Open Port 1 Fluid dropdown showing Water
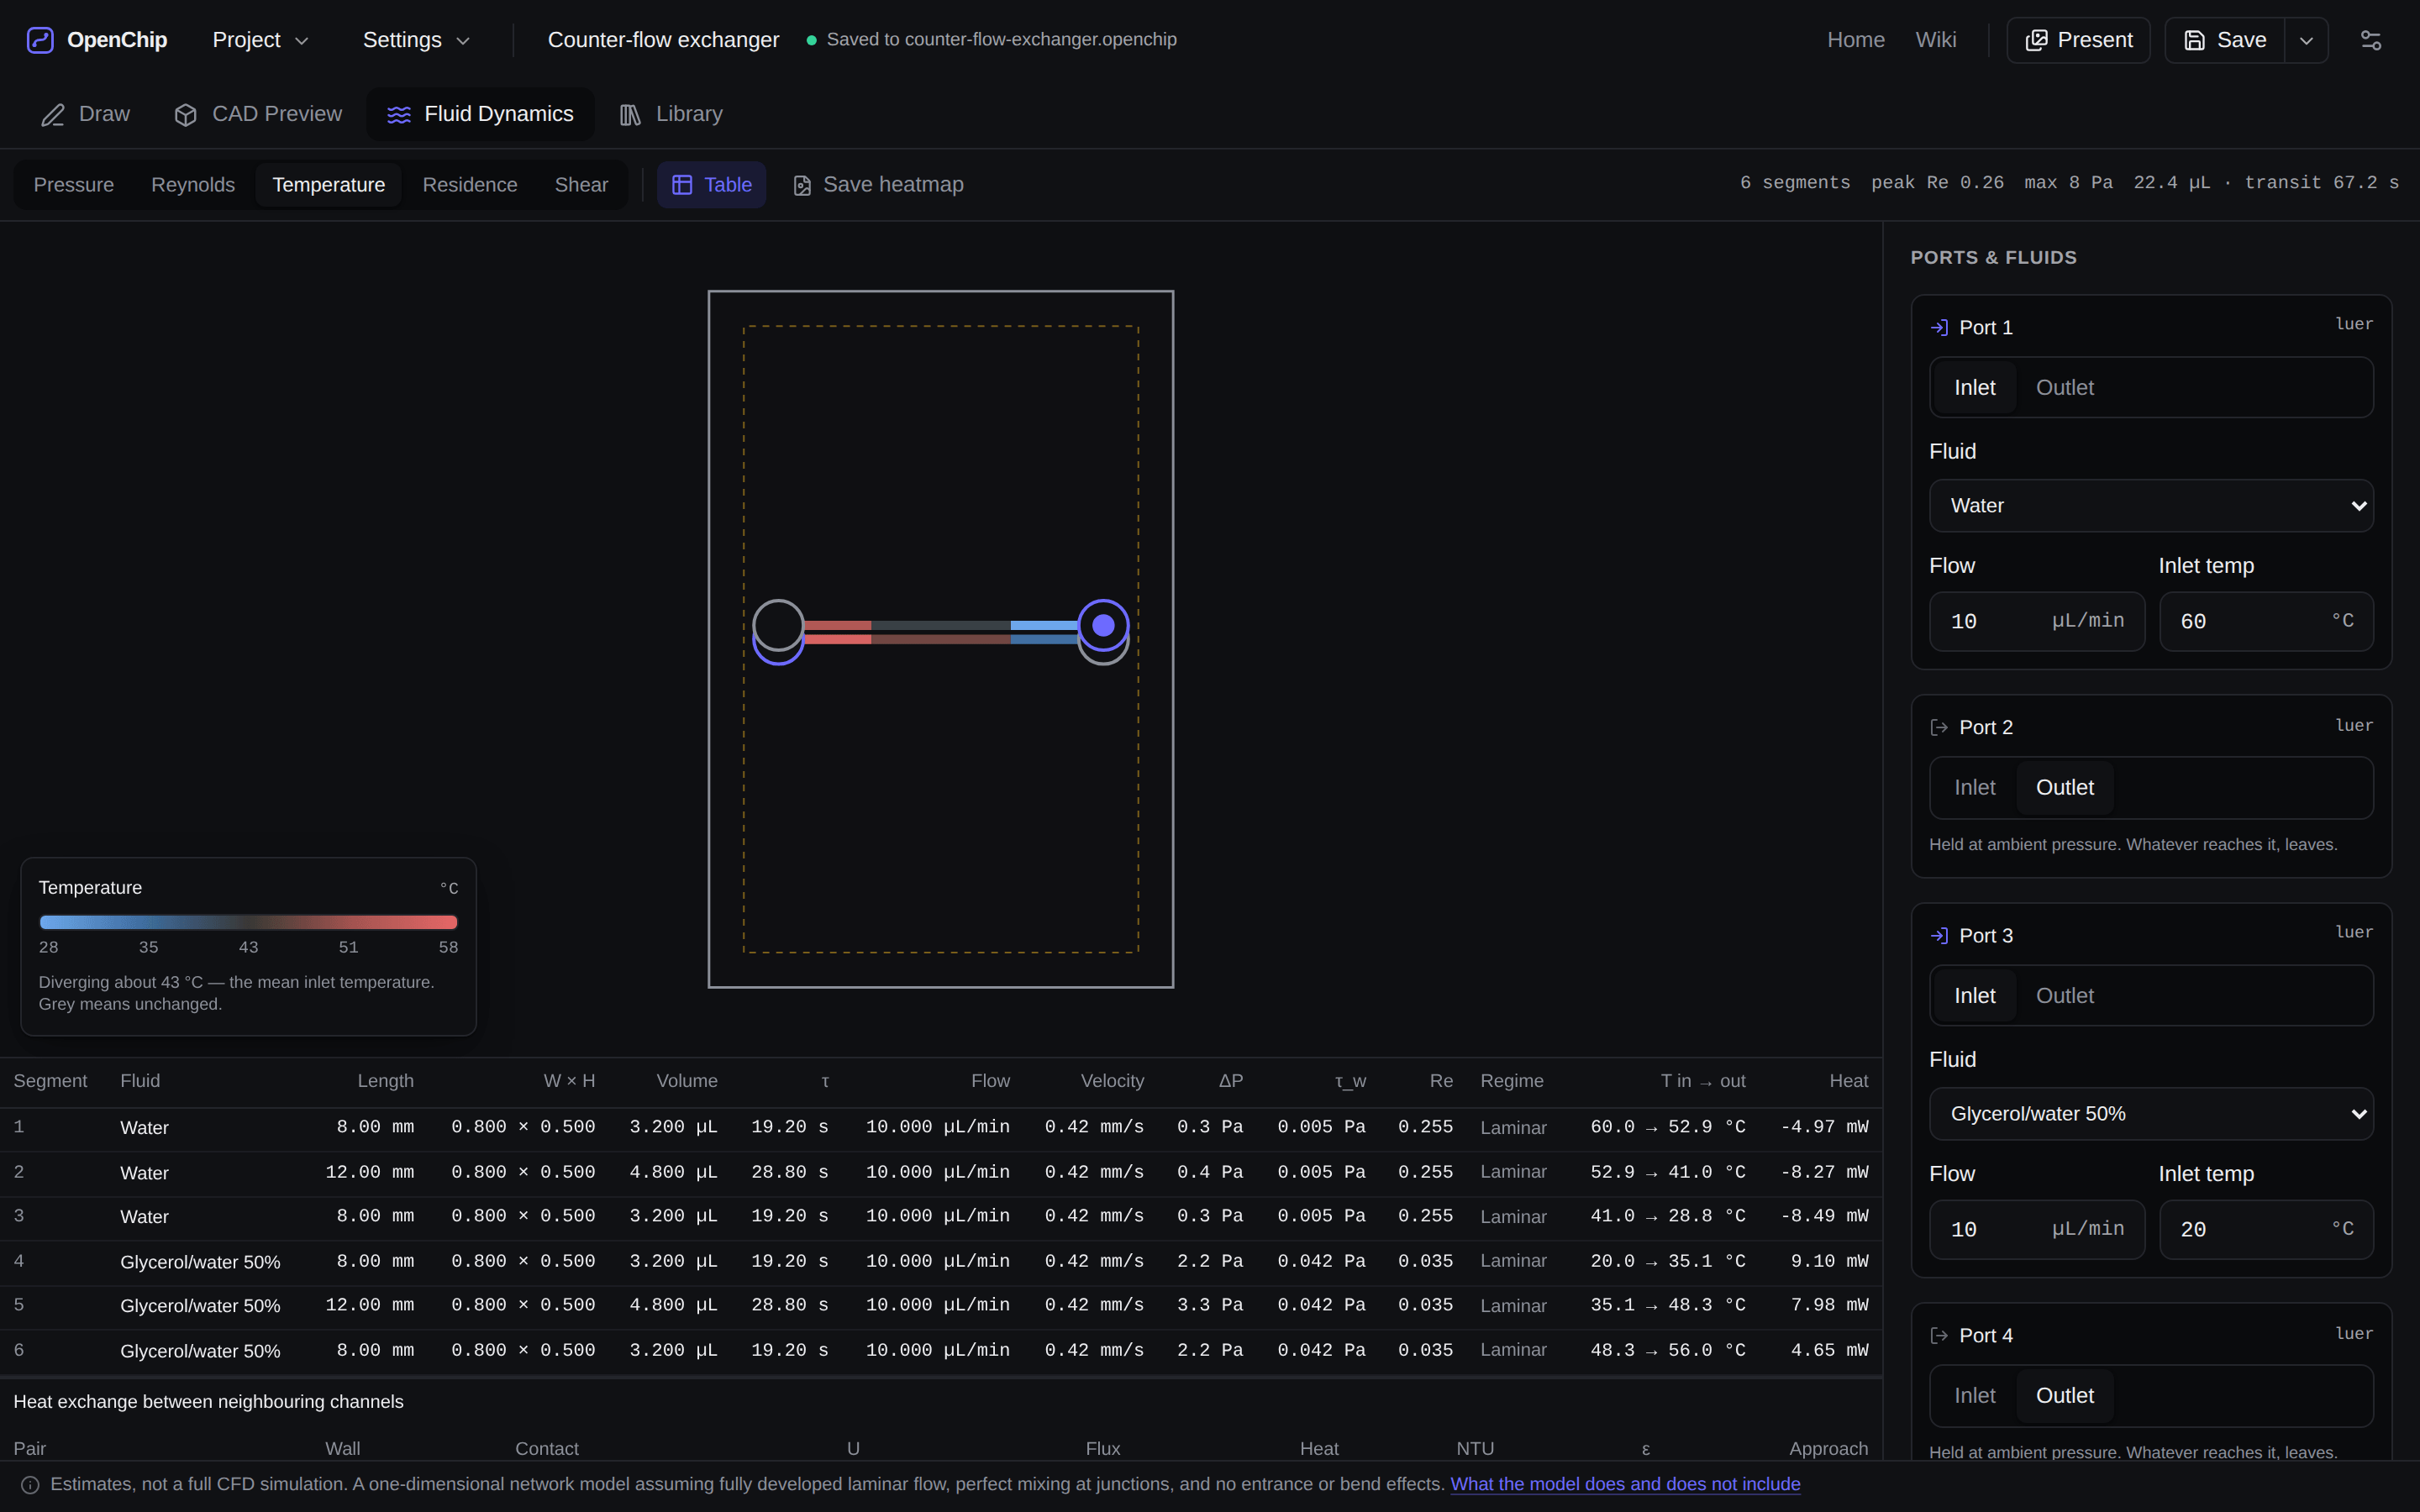The height and width of the screenshot is (1512, 2420). [x=2150, y=506]
